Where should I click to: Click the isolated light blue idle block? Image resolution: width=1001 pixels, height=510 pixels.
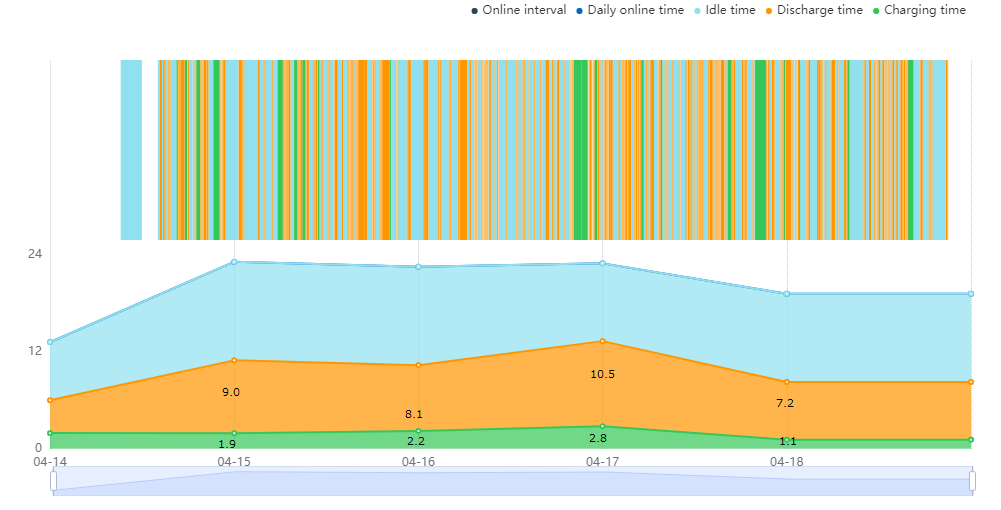[131, 150]
